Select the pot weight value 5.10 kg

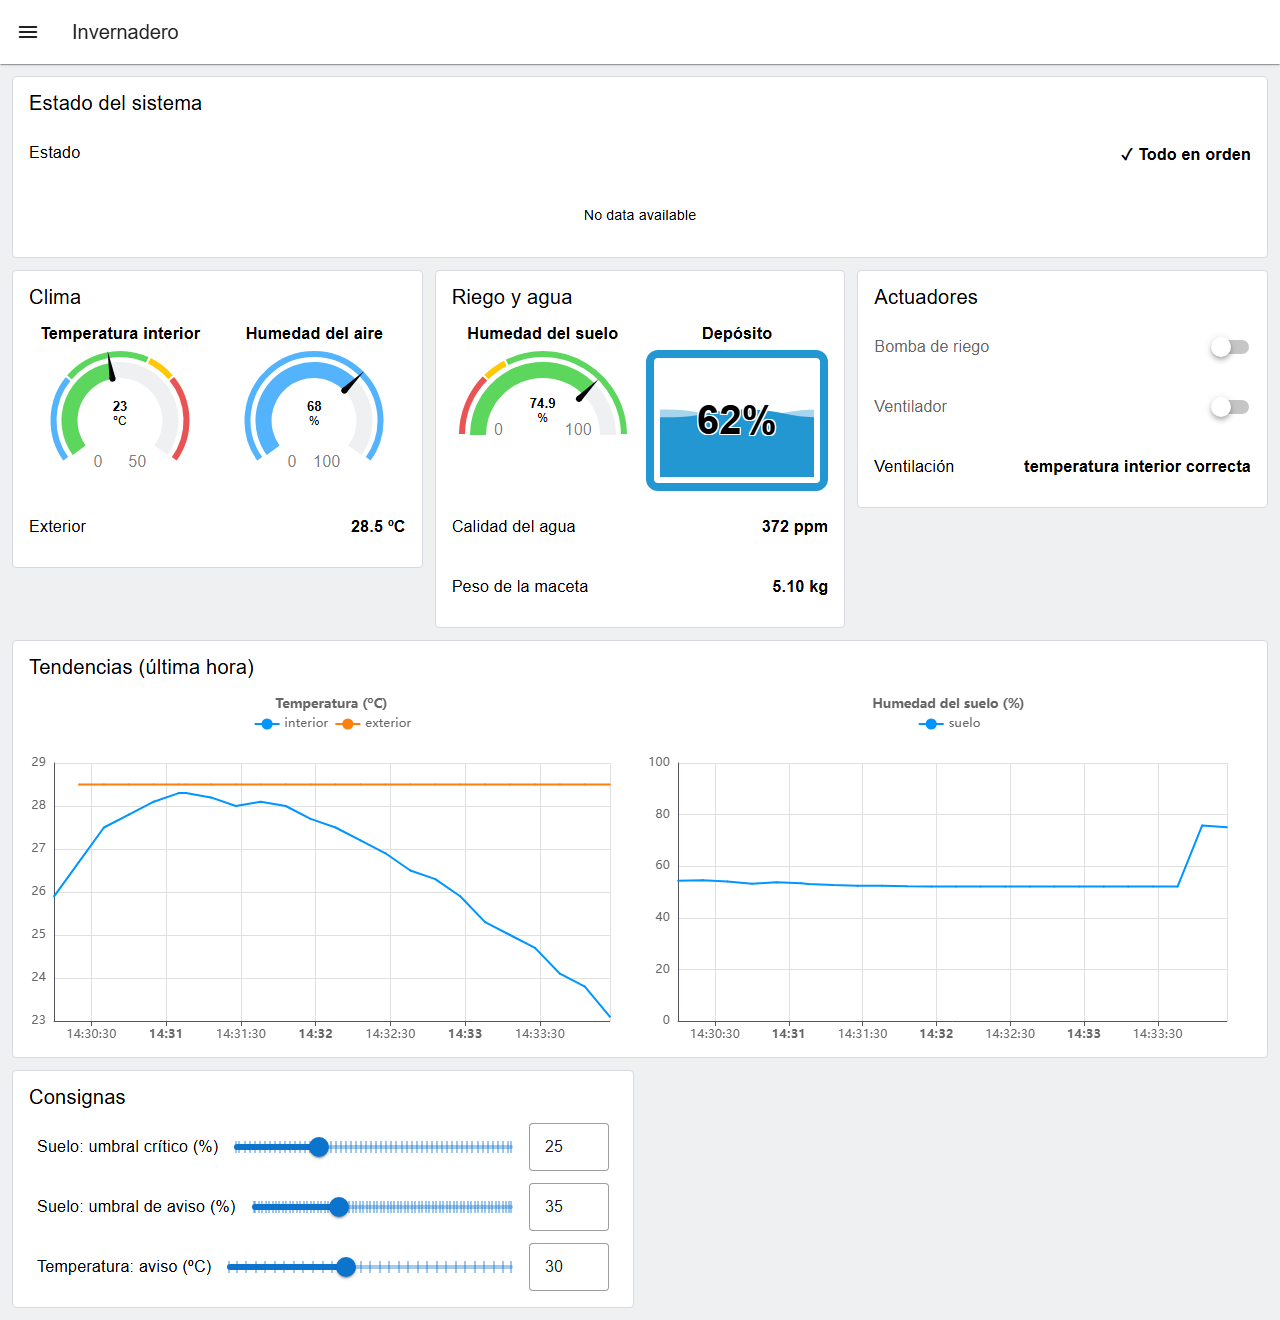[x=800, y=586]
